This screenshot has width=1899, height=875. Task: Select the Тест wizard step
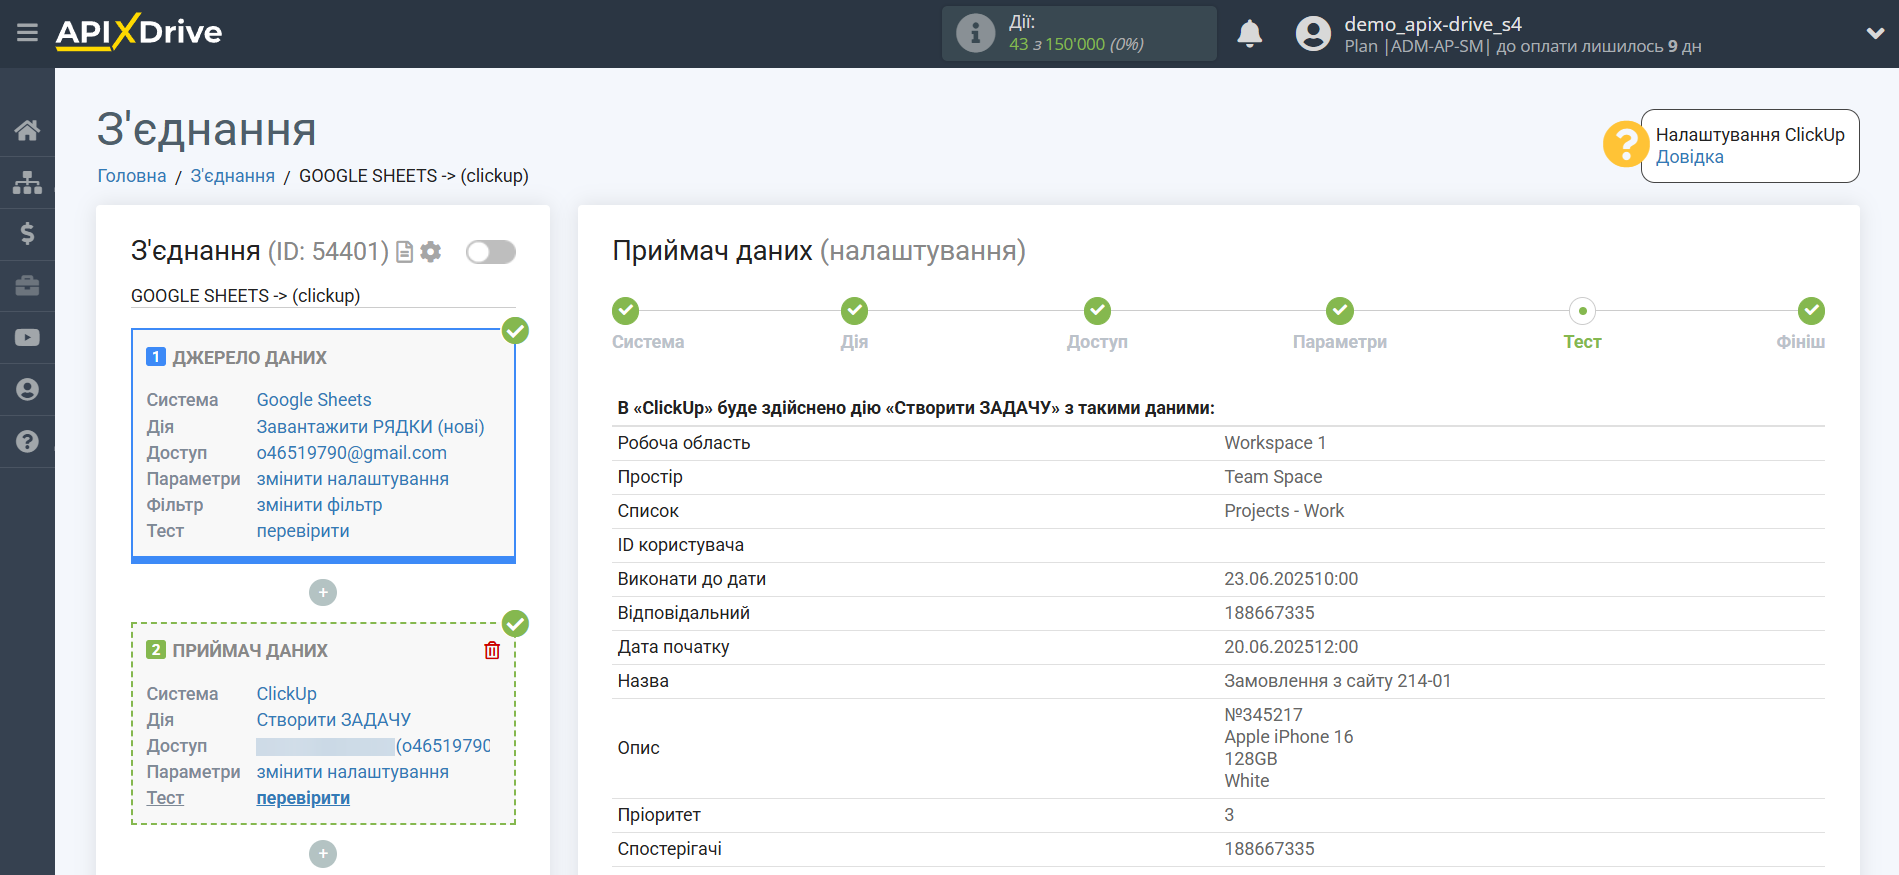coord(1582,311)
